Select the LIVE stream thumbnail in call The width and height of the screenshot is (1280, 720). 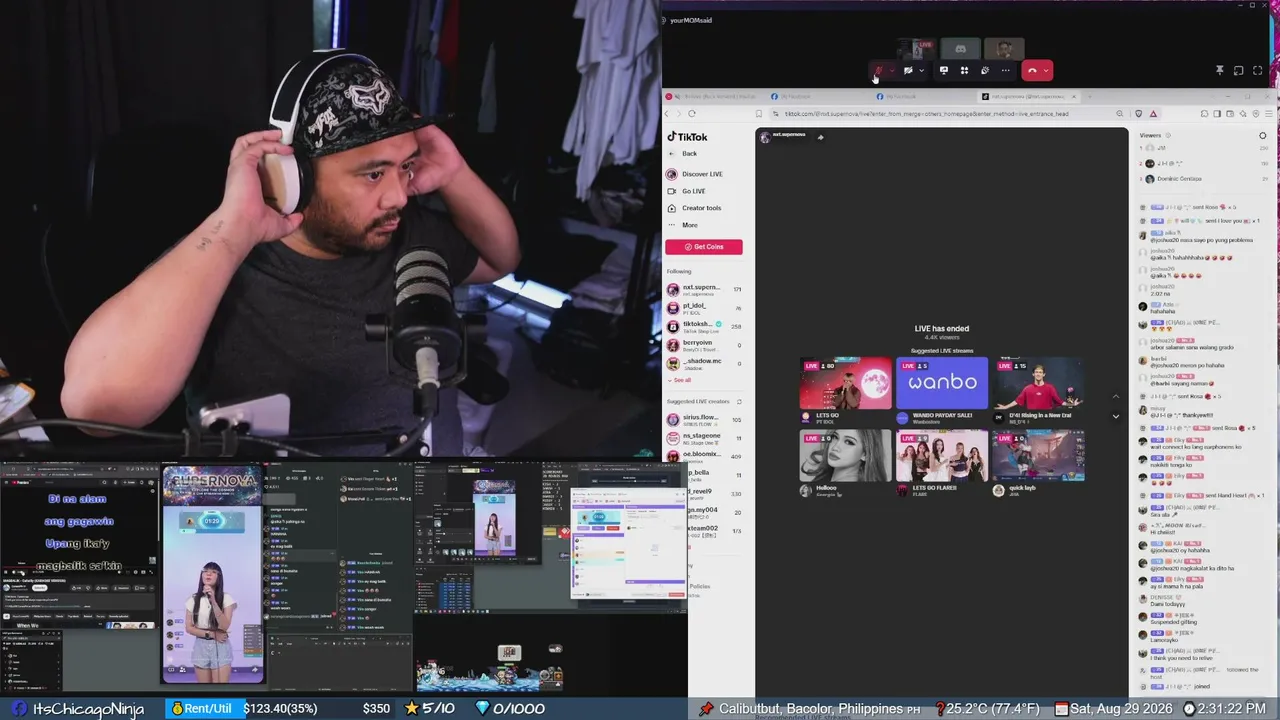916,49
